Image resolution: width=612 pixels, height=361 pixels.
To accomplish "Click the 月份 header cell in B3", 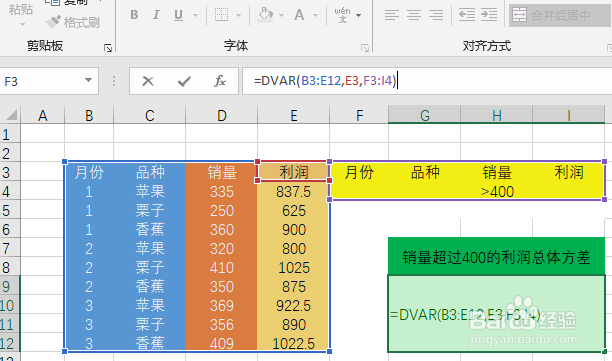I will tap(89, 172).
